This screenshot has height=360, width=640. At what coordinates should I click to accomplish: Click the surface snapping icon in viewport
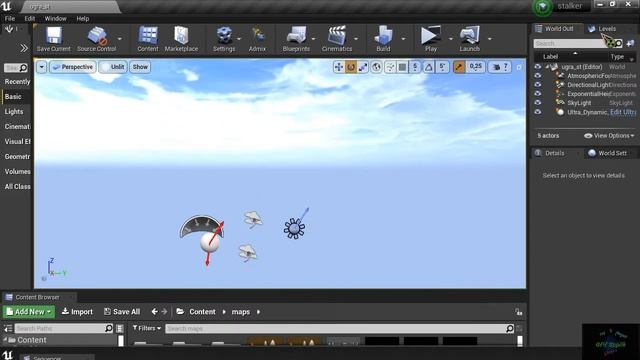390,67
